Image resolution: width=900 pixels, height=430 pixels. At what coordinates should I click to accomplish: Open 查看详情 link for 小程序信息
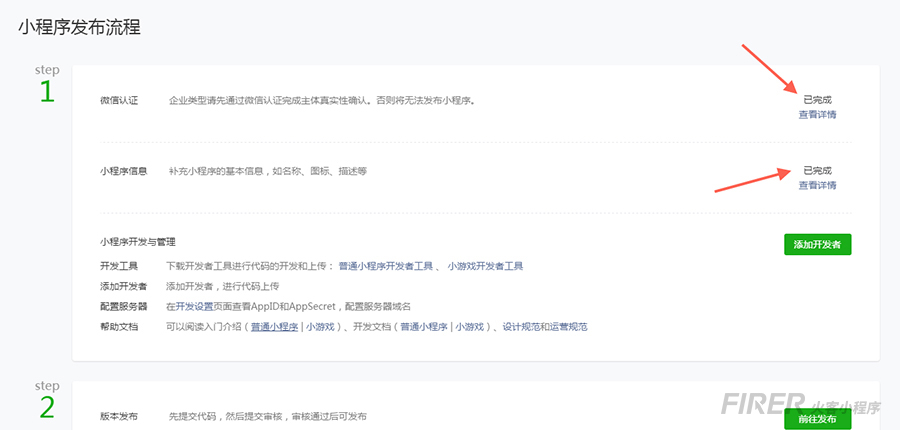pos(817,185)
